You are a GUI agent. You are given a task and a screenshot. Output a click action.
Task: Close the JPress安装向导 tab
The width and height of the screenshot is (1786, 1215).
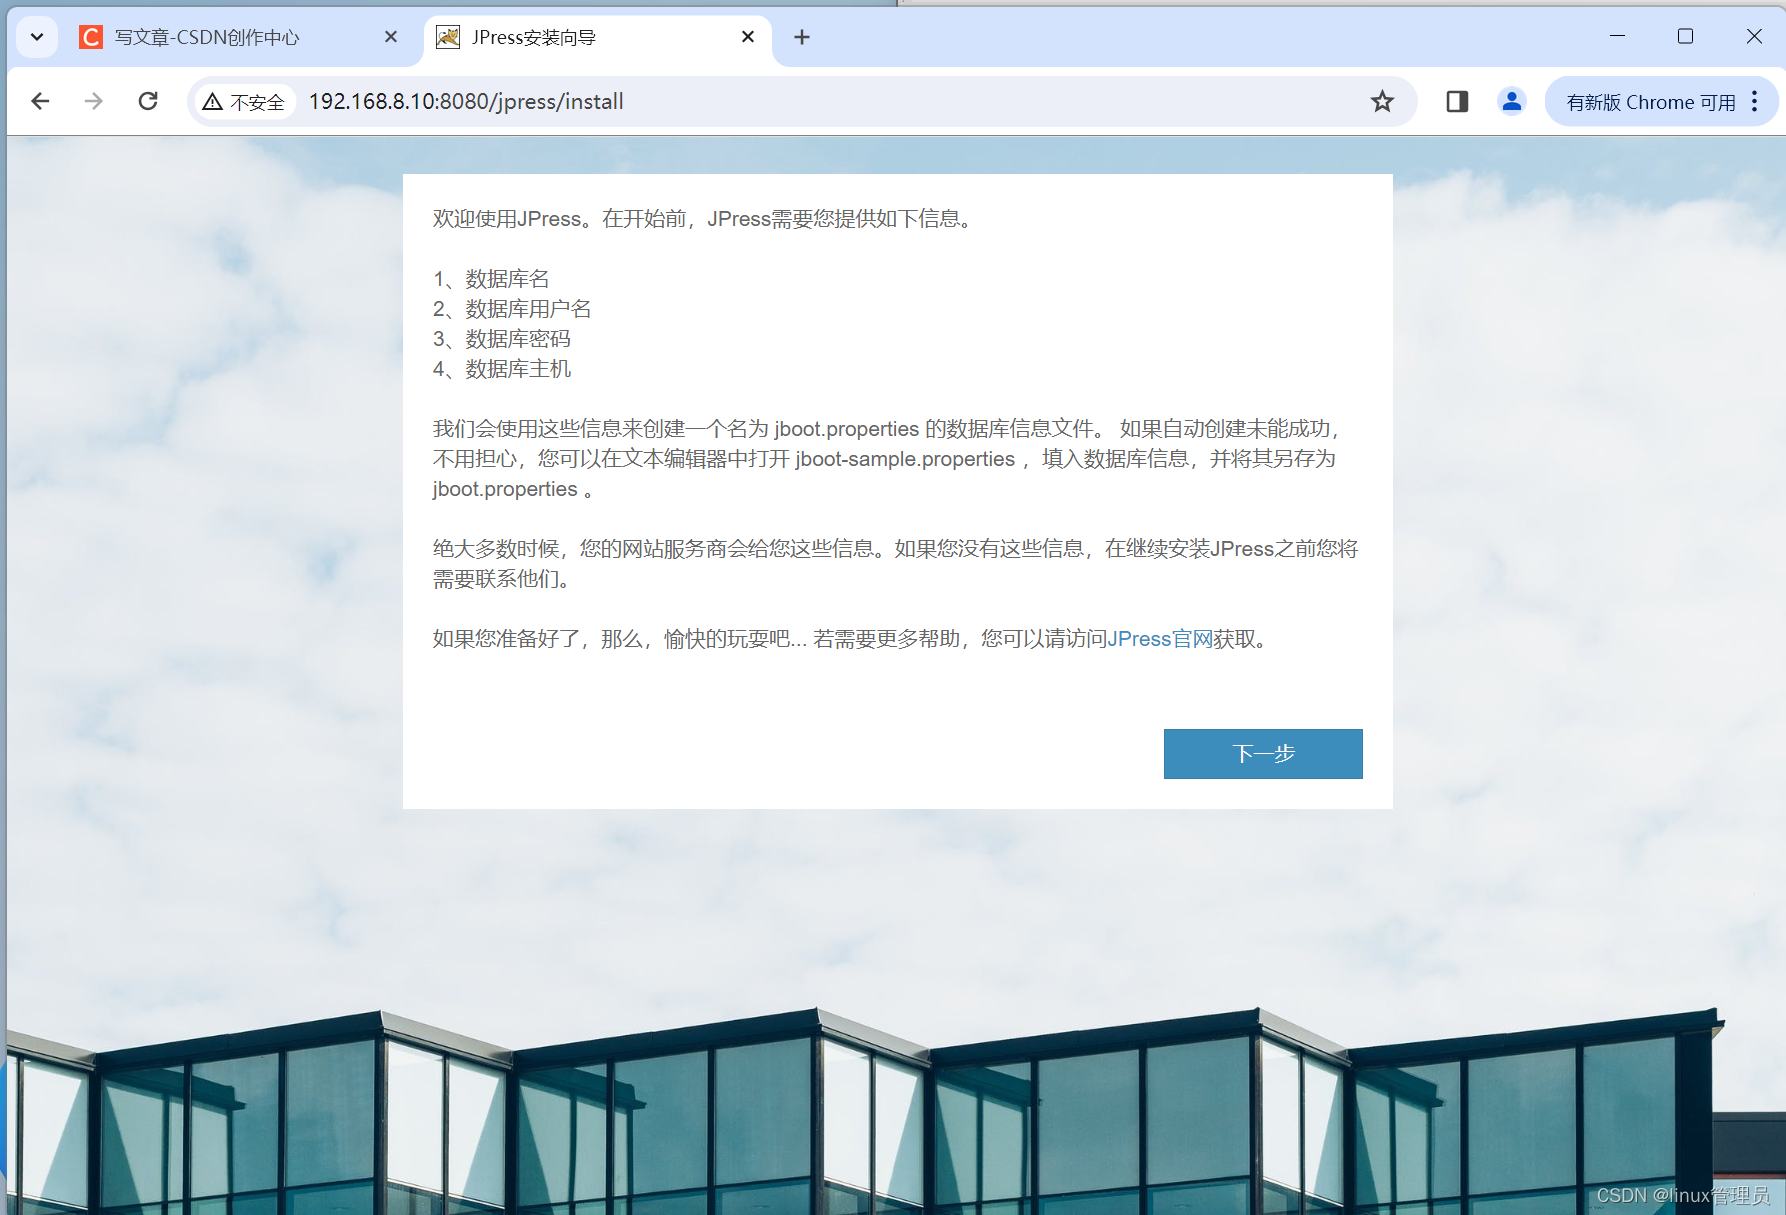click(x=748, y=37)
